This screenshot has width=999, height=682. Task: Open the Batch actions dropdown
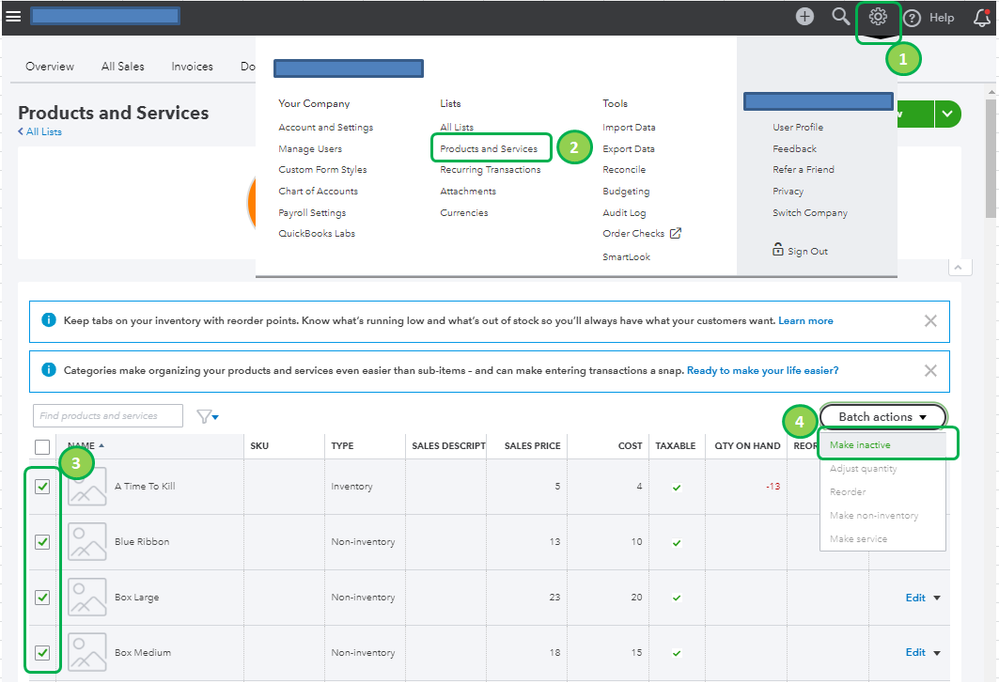click(x=883, y=417)
